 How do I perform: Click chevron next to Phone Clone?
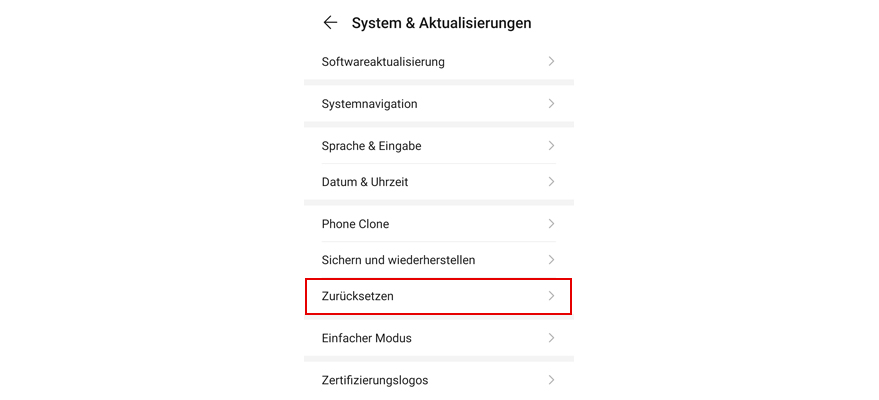click(x=551, y=224)
